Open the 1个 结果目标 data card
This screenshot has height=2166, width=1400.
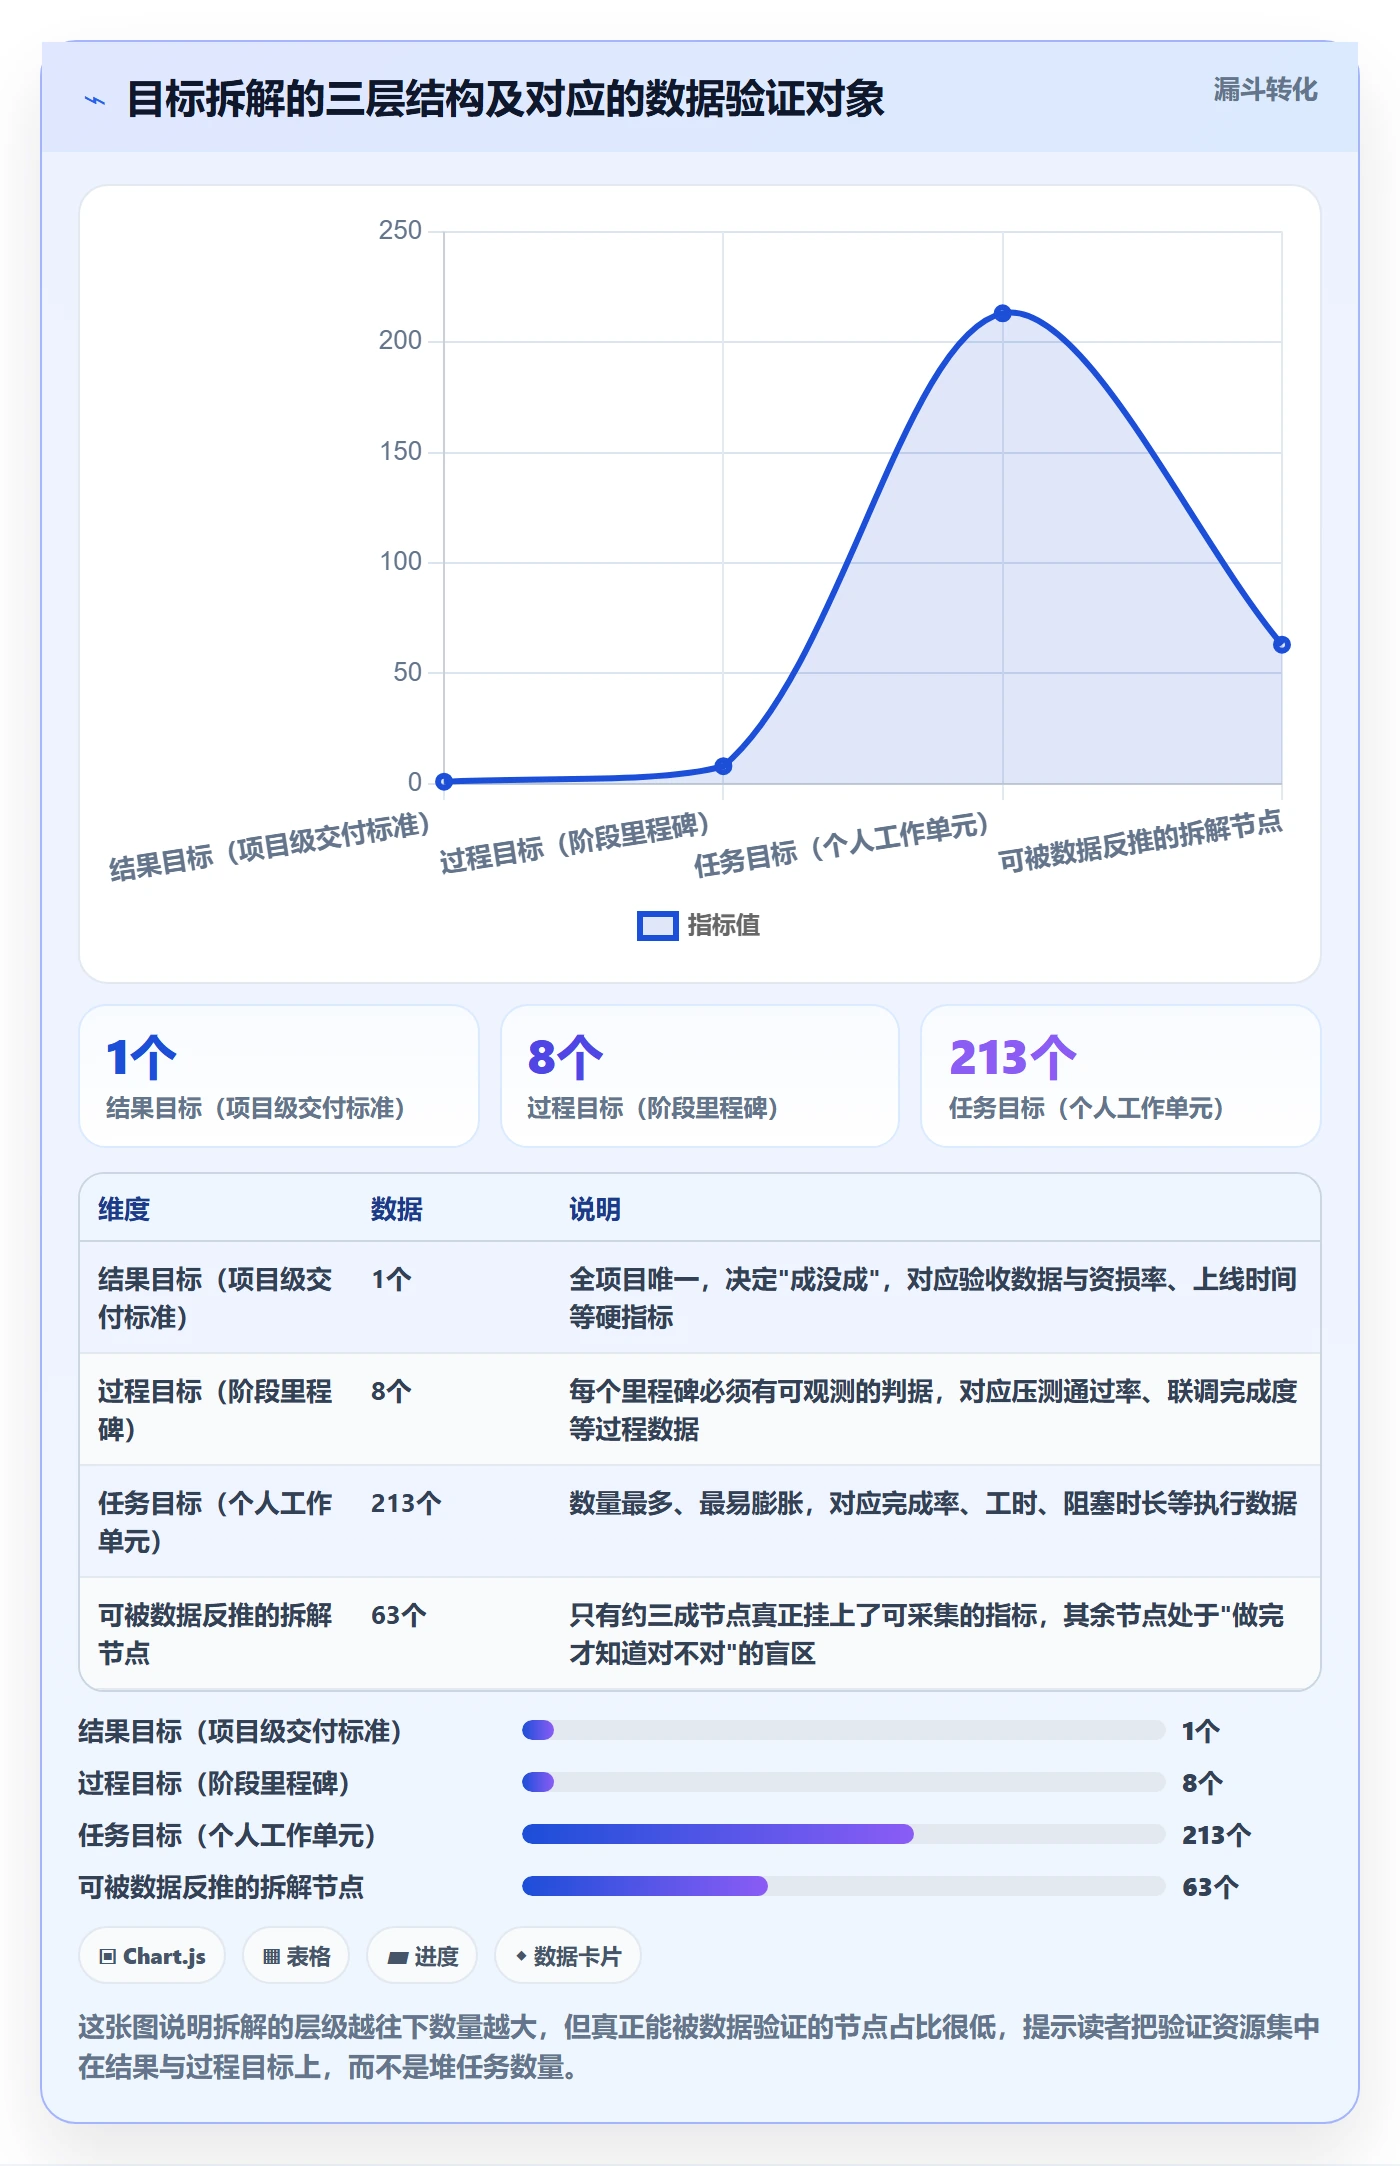pyautogui.click(x=279, y=1076)
